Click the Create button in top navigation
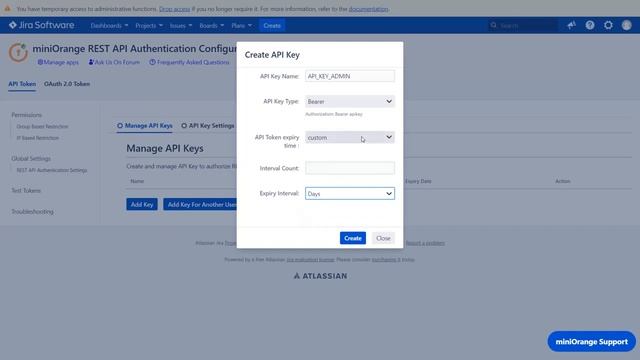The width and height of the screenshot is (640, 360). (272, 26)
